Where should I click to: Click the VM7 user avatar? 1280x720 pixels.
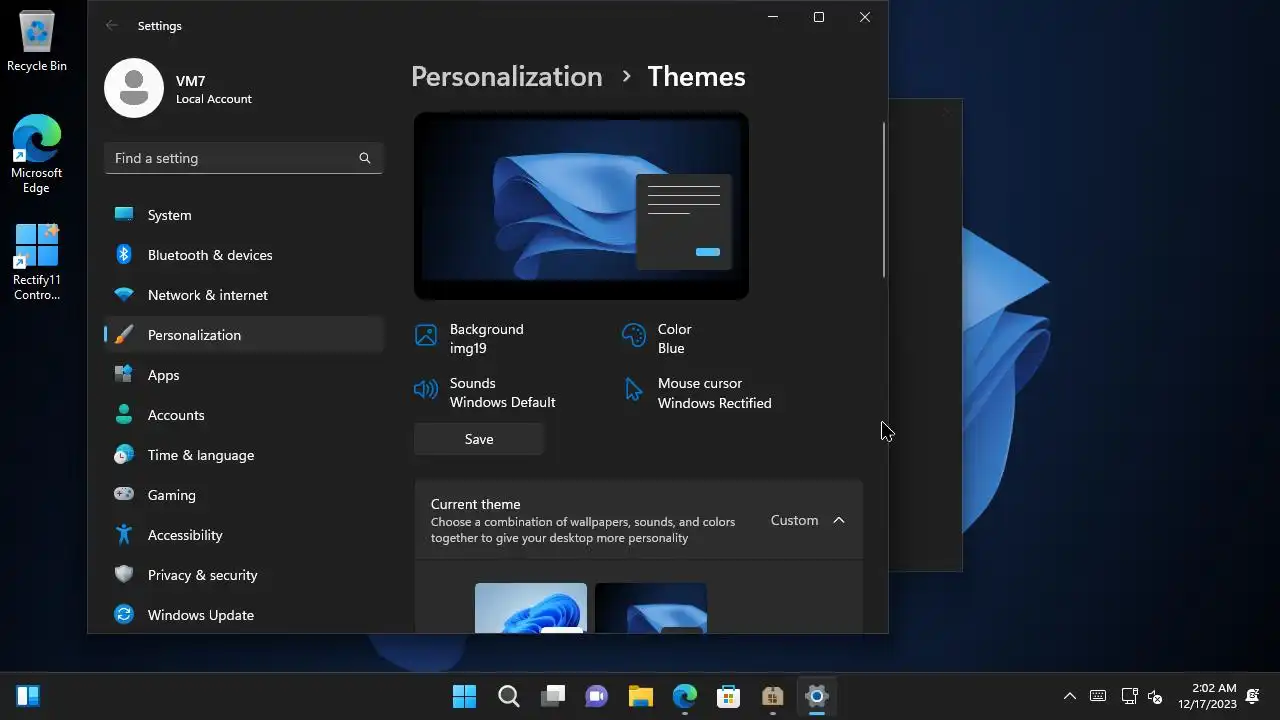pyautogui.click(x=134, y=88)
